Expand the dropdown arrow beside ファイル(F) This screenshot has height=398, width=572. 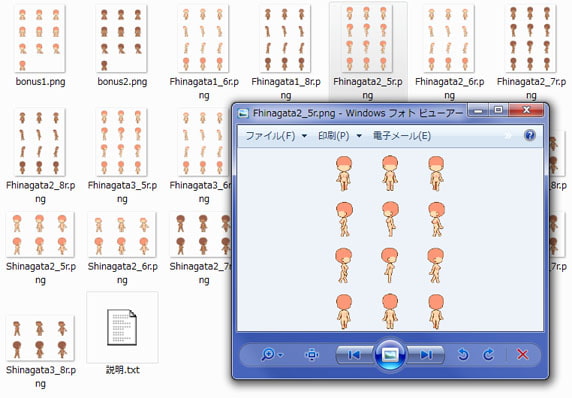pos(304,136)
